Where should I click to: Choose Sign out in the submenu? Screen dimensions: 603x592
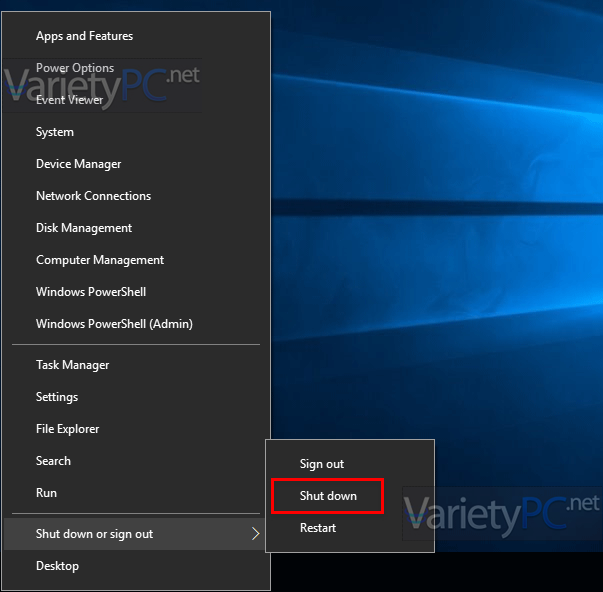pyautogui.click(x=350, y=464)
